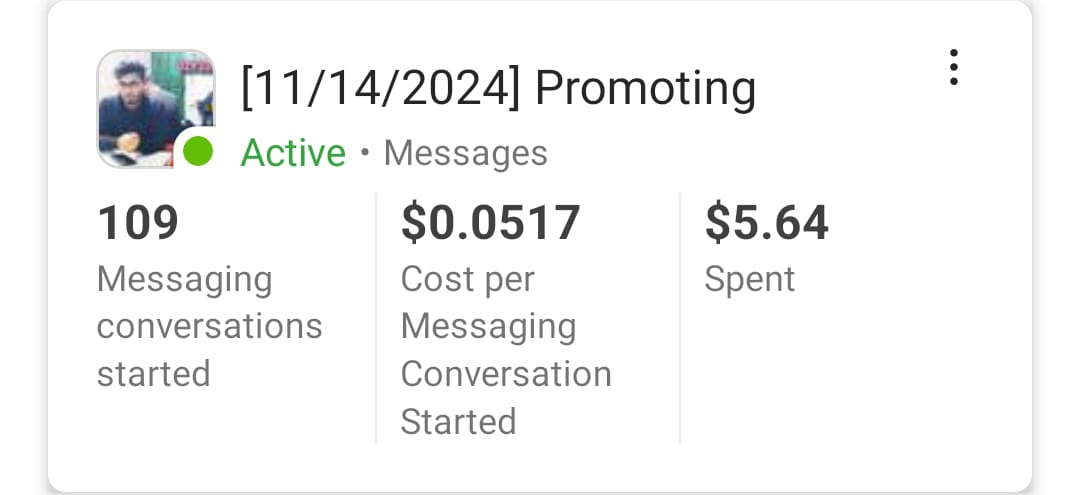Click the $5.64 spent amount
Screen dimensions: 1080x495
(x=766, y=222)
